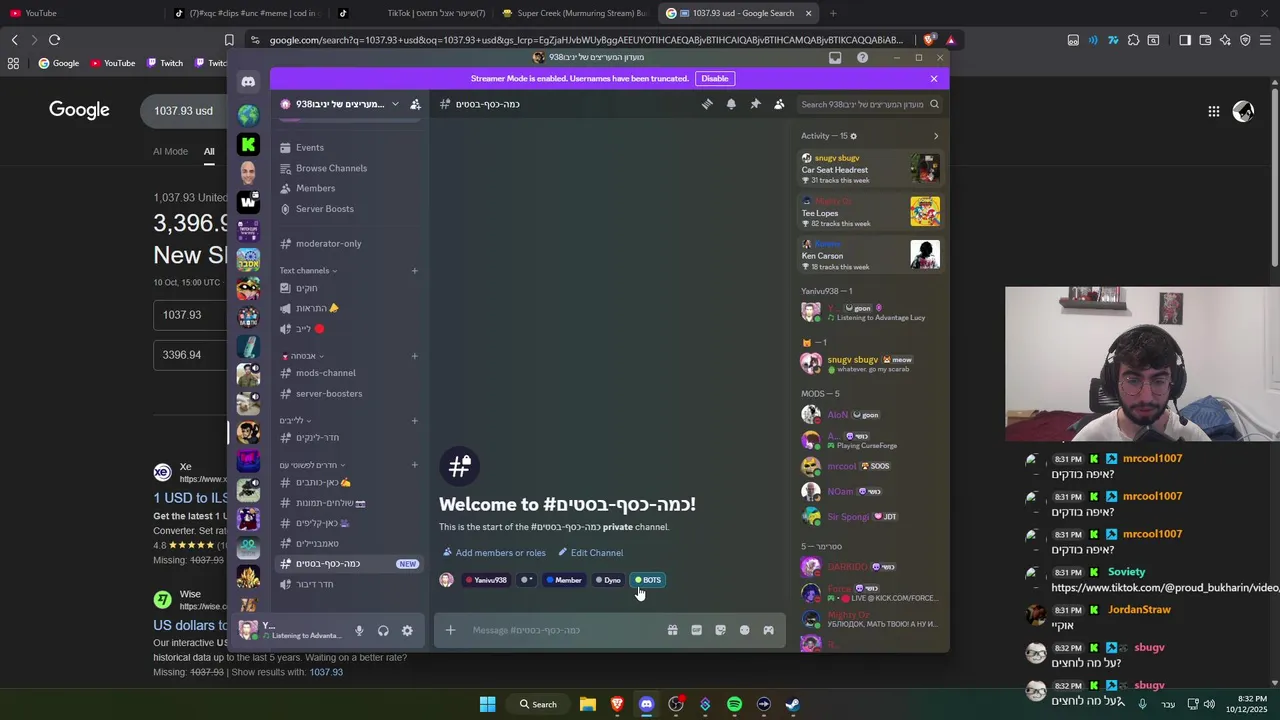Disable Streamer Mode button in banner

pos(715,78)
